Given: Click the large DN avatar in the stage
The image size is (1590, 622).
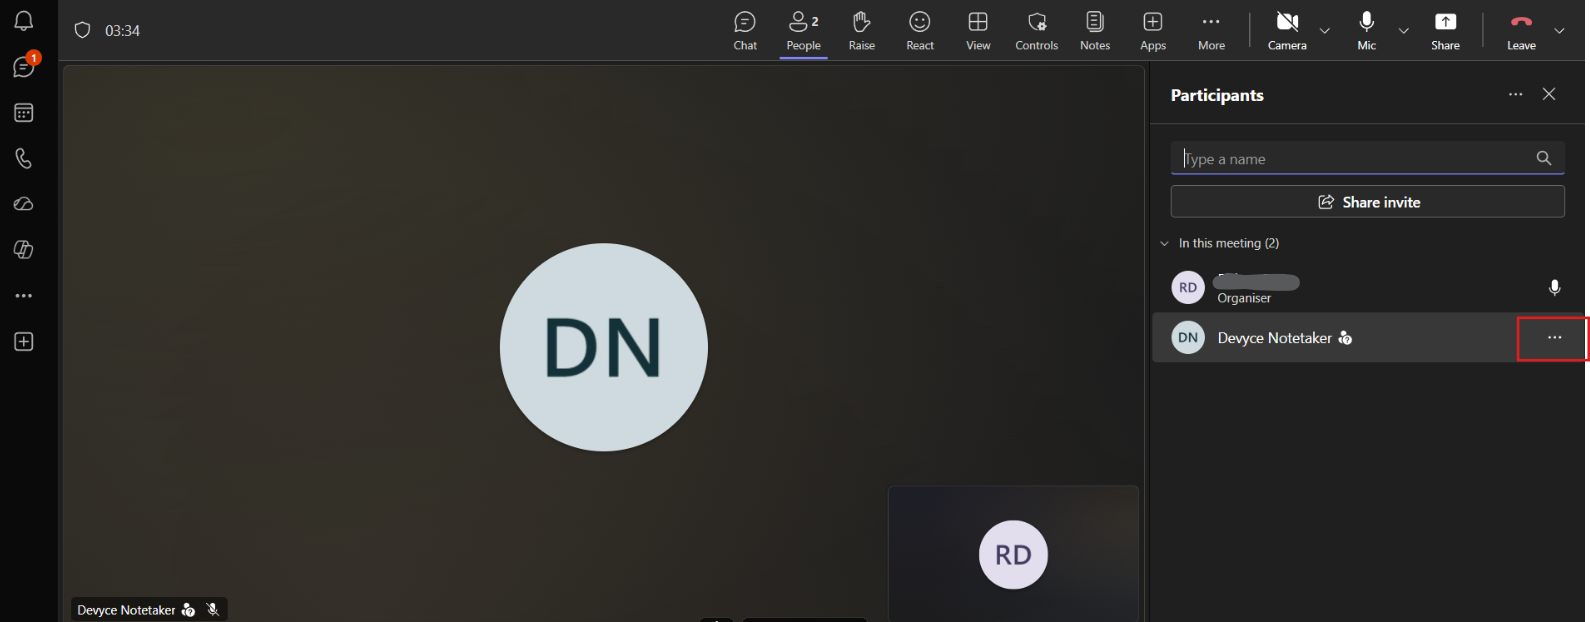Looking at the screenshot, I should tap(604, 347).
